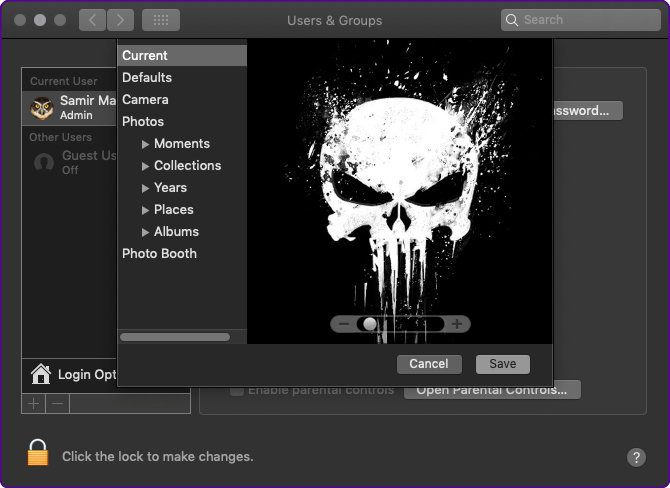Go back with the left arrow button
Viewport: 670px width, 488px height.
(x=92, y=20)
